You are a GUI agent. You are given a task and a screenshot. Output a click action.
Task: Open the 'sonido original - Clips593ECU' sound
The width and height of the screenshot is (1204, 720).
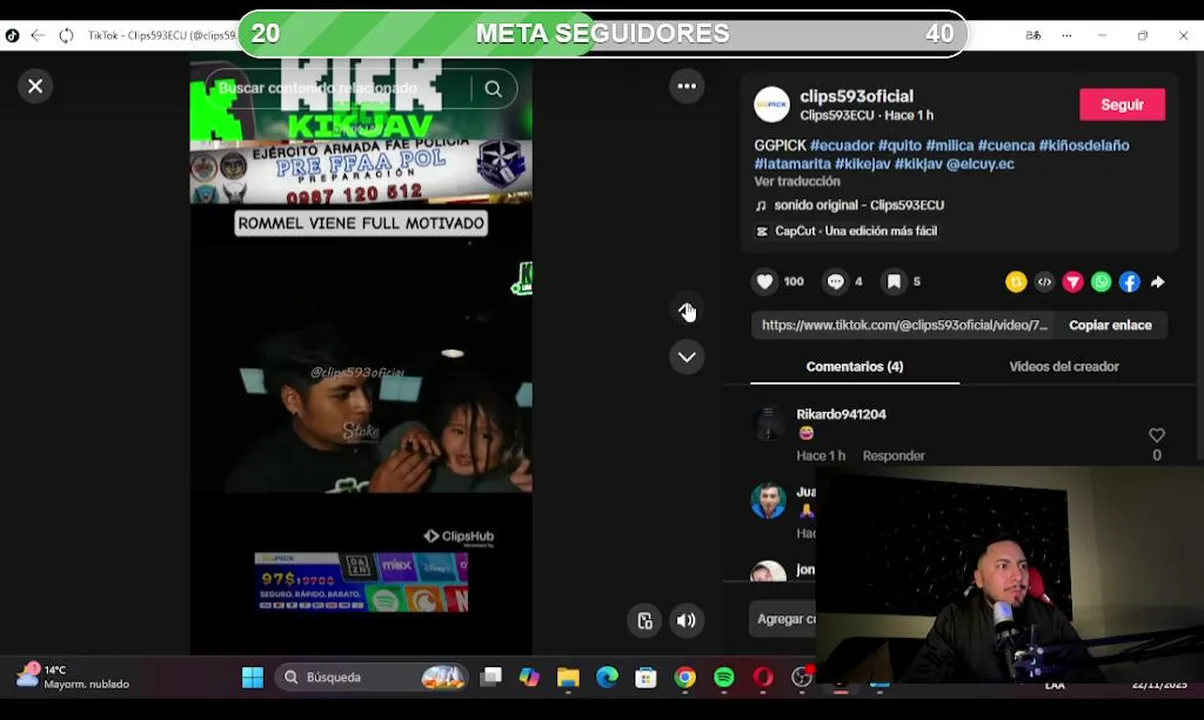[858, 205]
